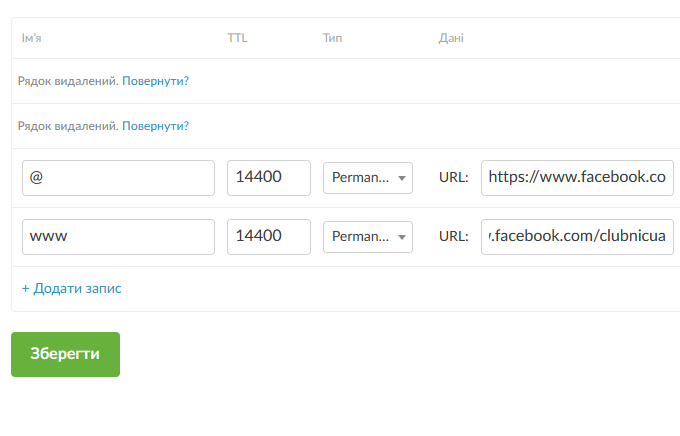Screen dimensions: 680x436
Task: Click the 'Тип' column header
Action: (333, 39)
